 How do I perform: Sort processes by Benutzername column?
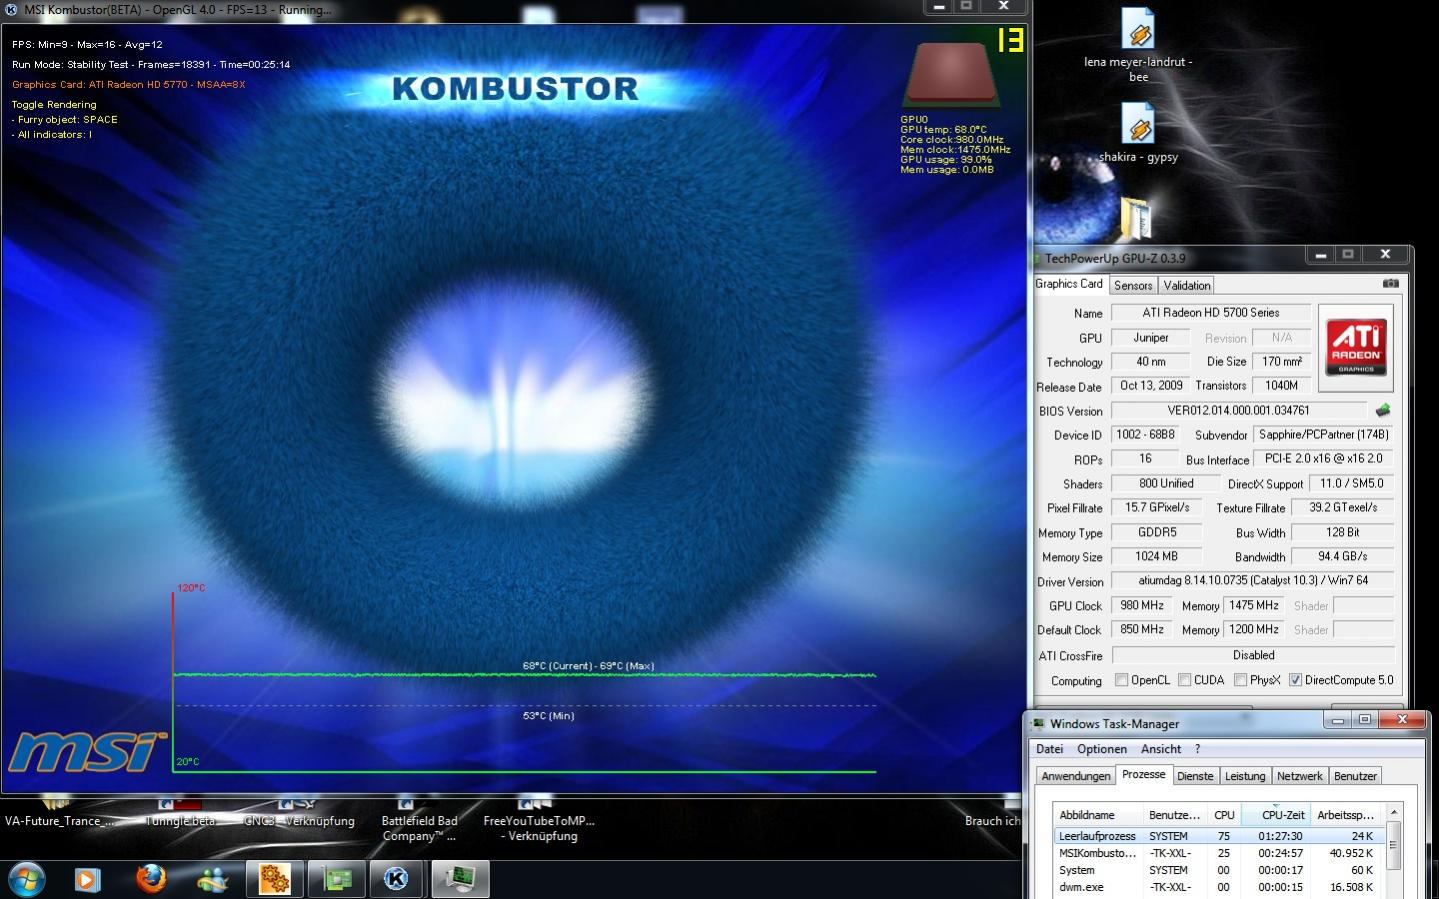[x=1174, y=815]
